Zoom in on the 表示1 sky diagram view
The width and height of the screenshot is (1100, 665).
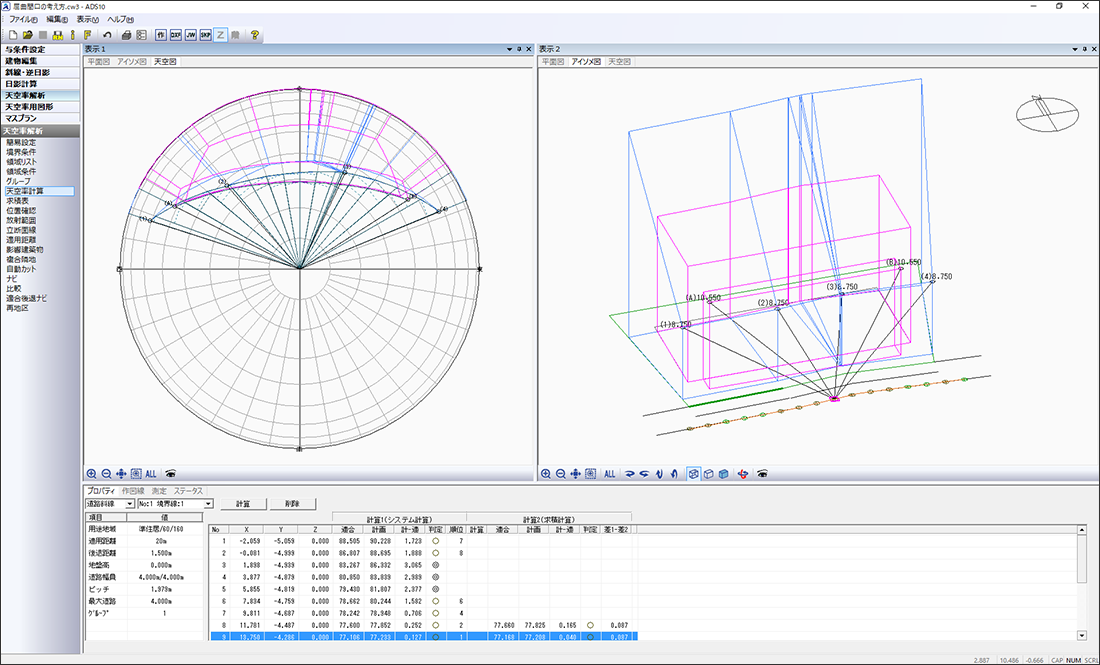tap(92, 474)
